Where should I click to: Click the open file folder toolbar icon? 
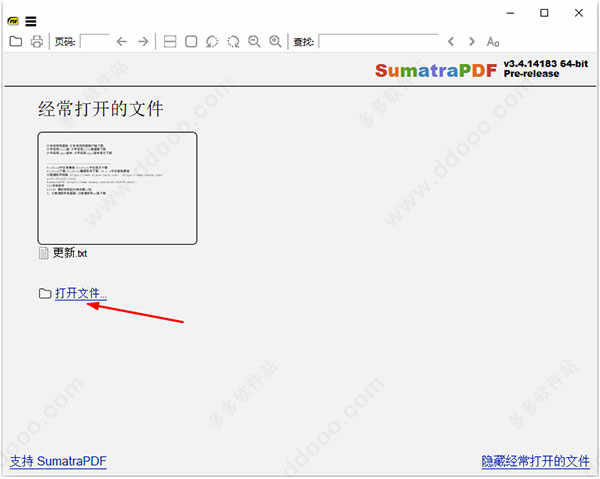(16, 41)
